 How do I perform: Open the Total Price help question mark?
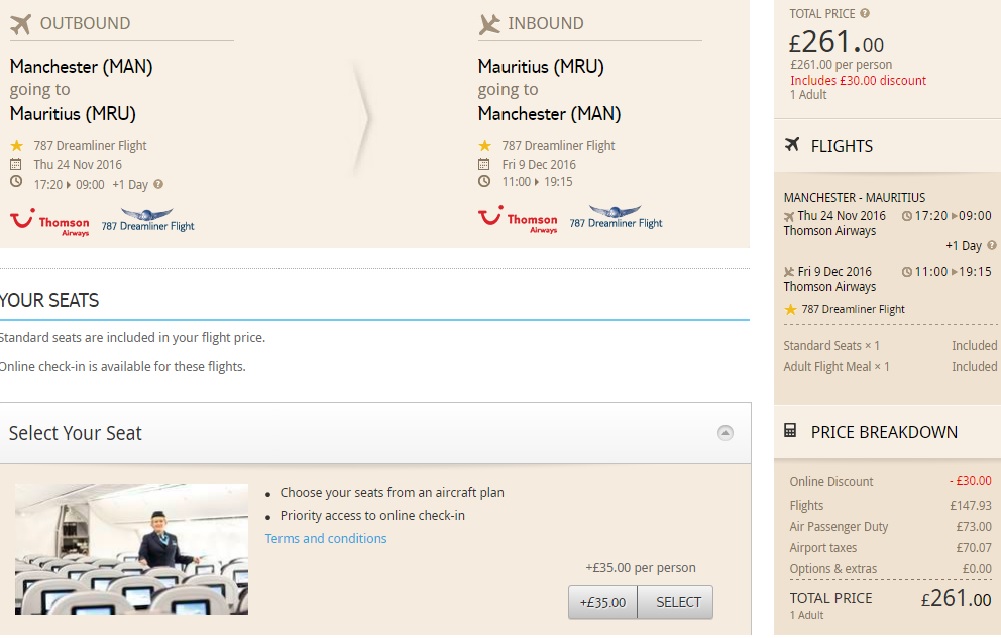point(864,13)
